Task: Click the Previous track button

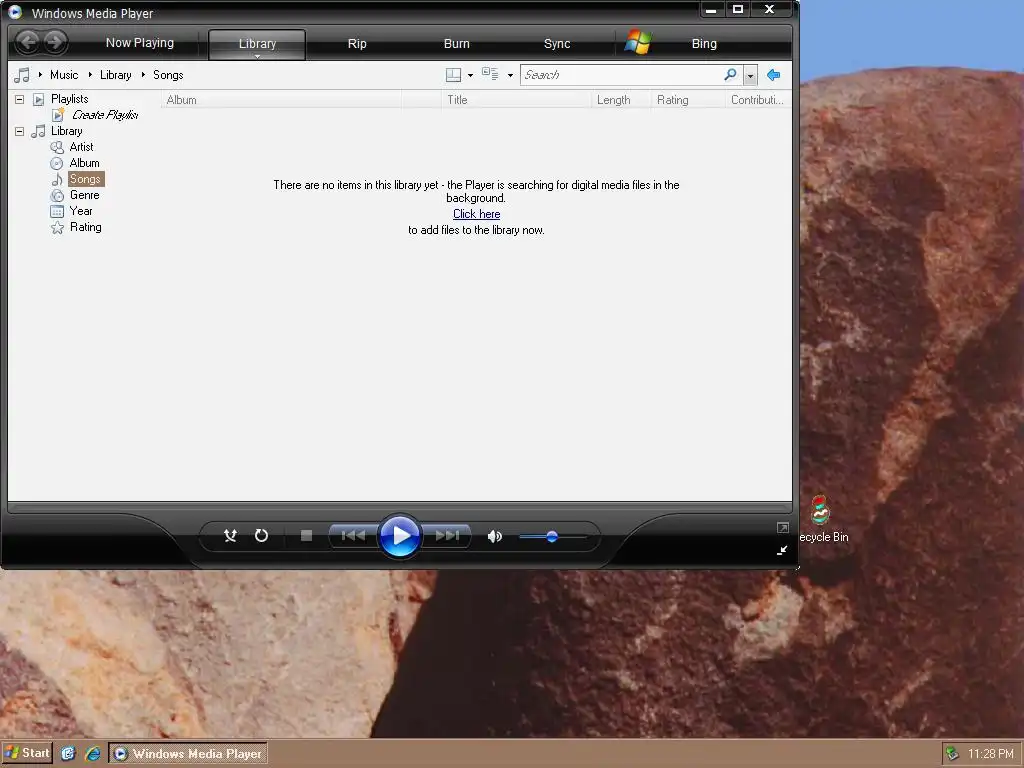Action: (x=353, y=536)
